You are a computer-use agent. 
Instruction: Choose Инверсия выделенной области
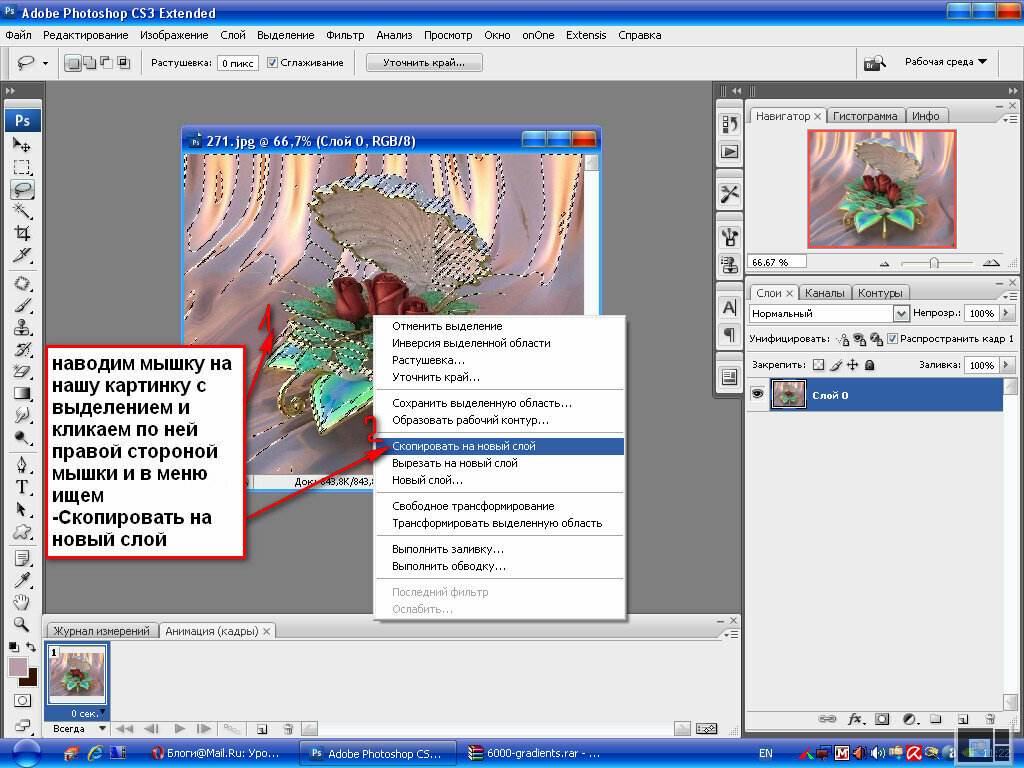(500, 343)
